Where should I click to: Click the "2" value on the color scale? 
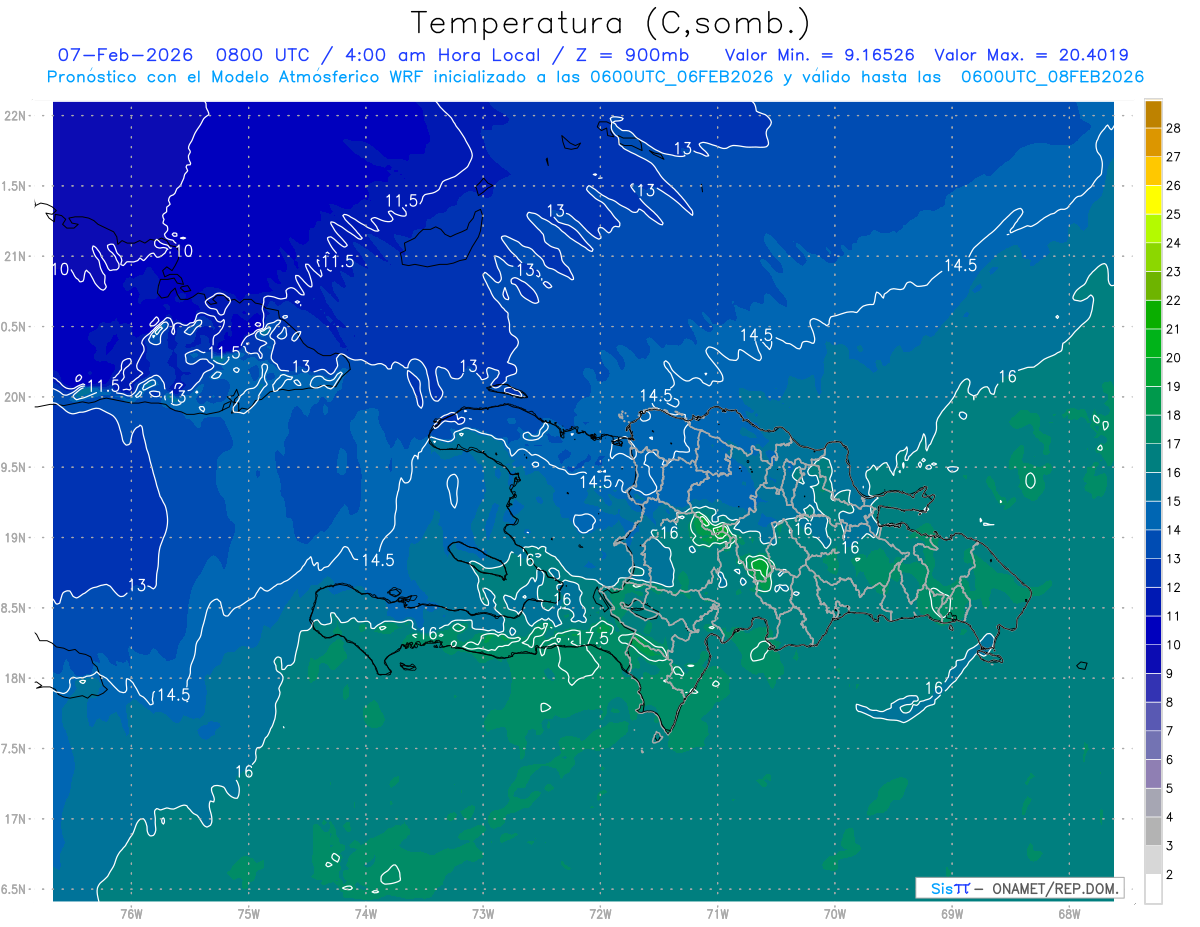coord(1170,875)
